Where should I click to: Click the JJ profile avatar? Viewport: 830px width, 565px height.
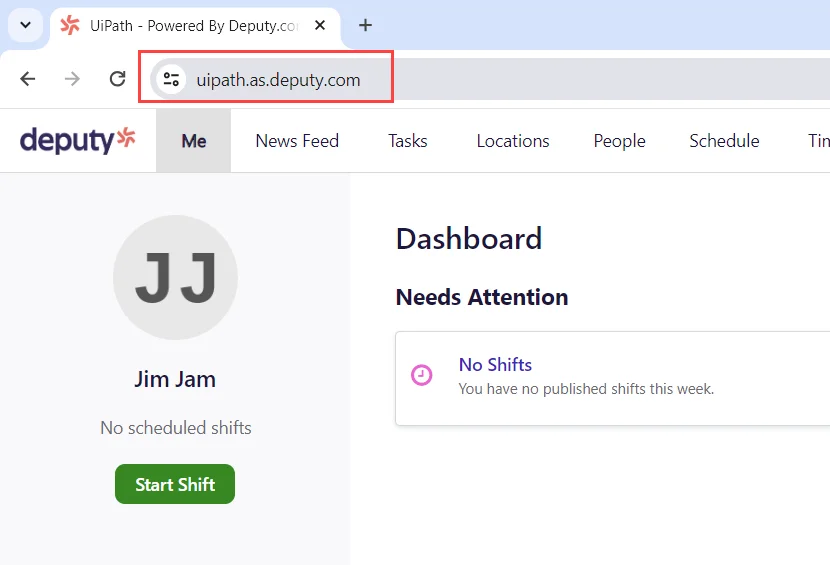[x=175, y=277]
